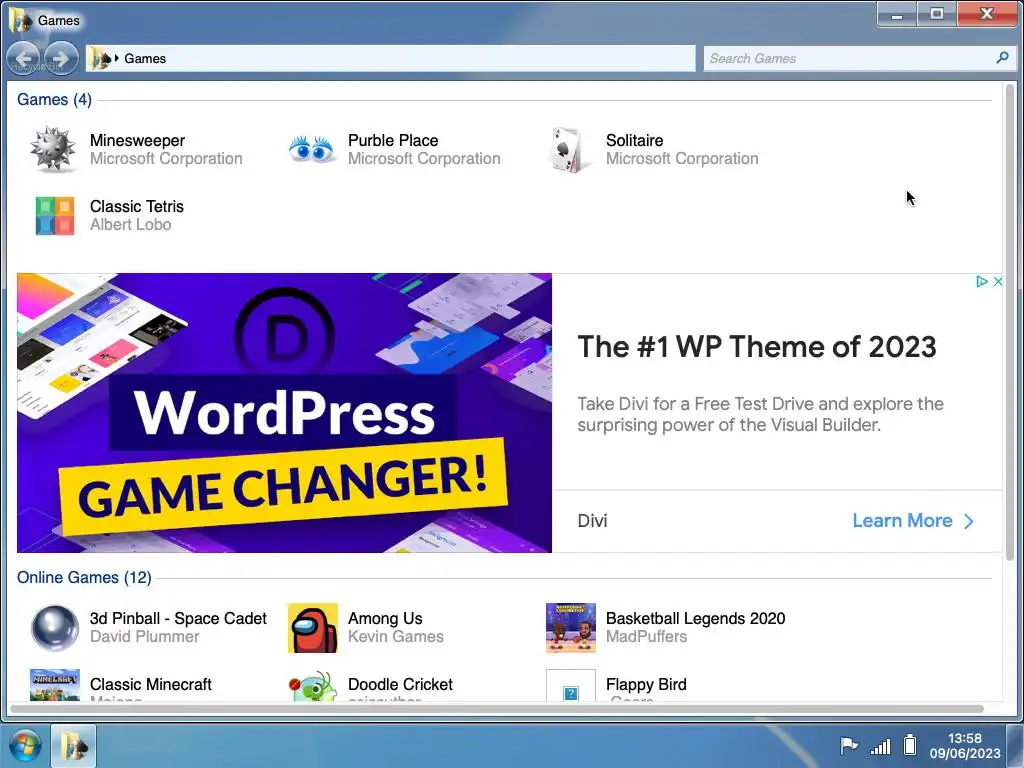This screenshot has height=768, width=1024.
Task: Click 'Basketball Legends 2020' label
Action: (696, 618)
